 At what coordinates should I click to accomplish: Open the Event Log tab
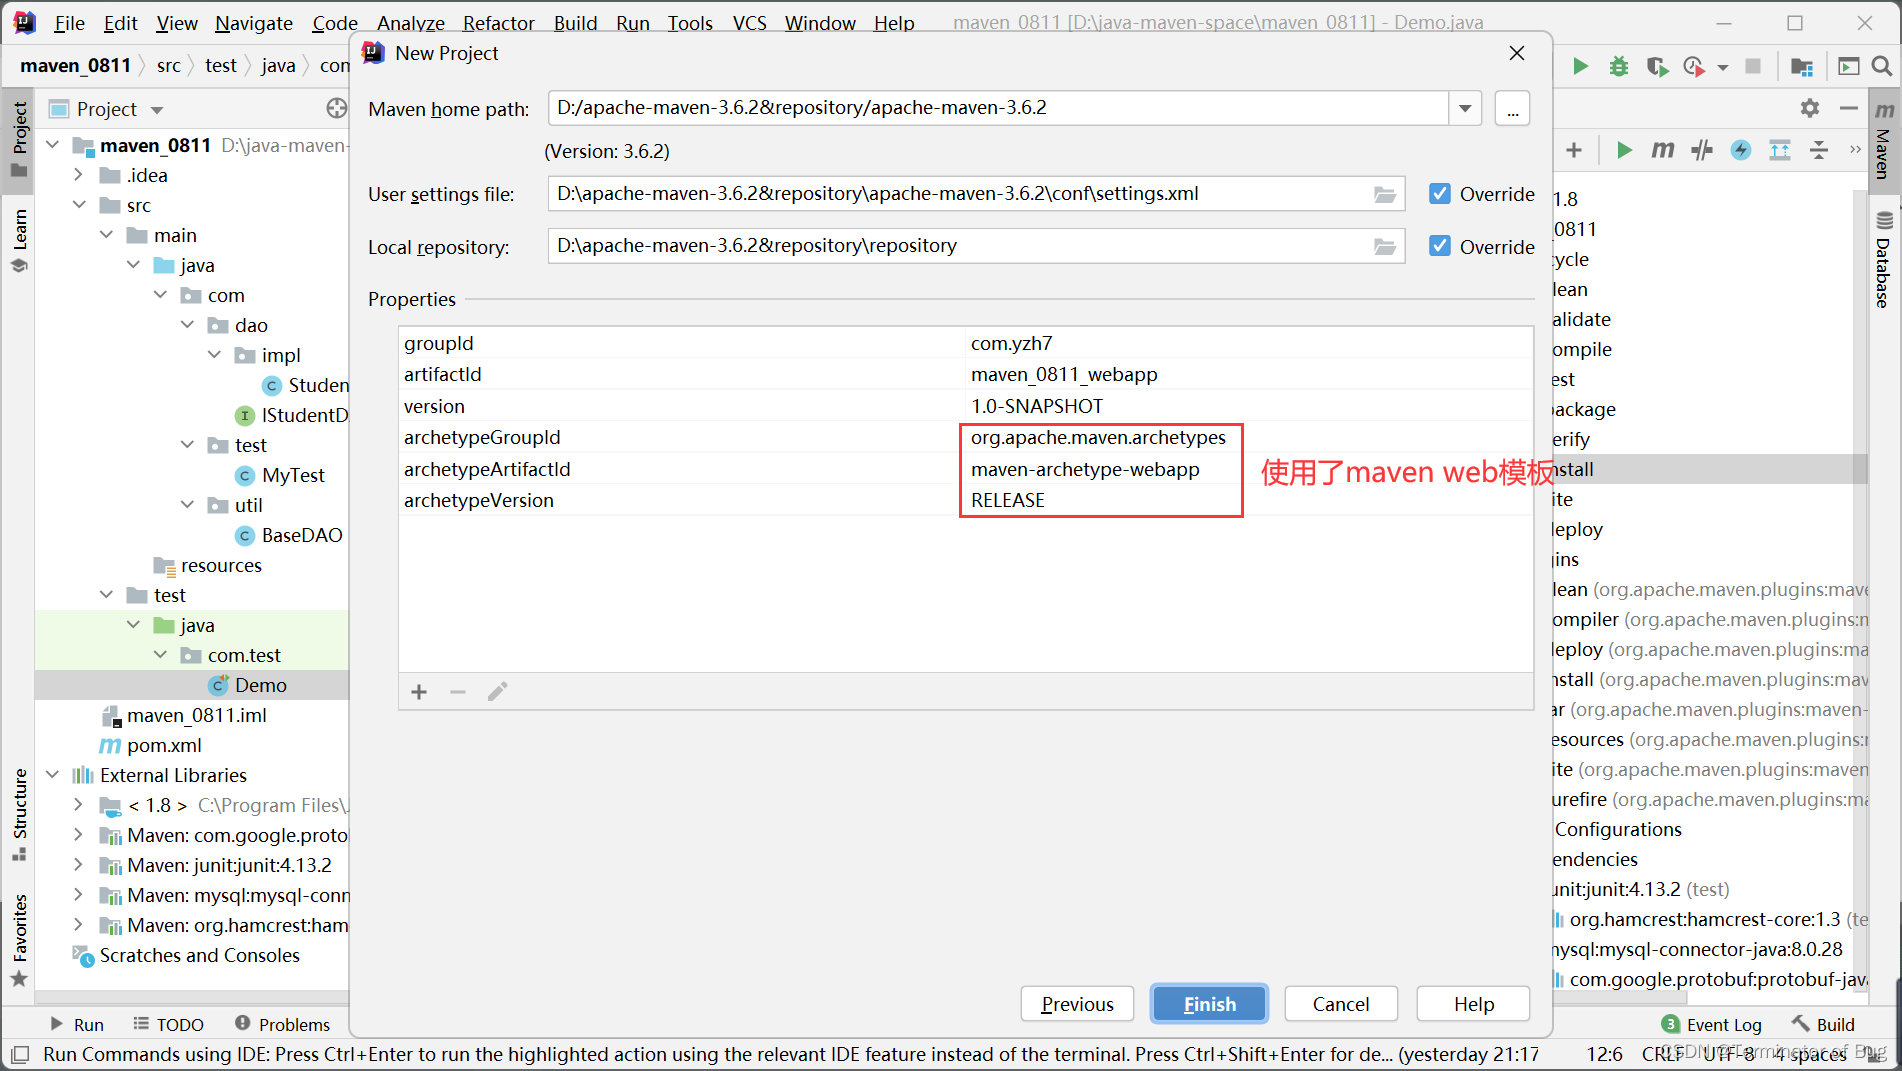1711,1024
